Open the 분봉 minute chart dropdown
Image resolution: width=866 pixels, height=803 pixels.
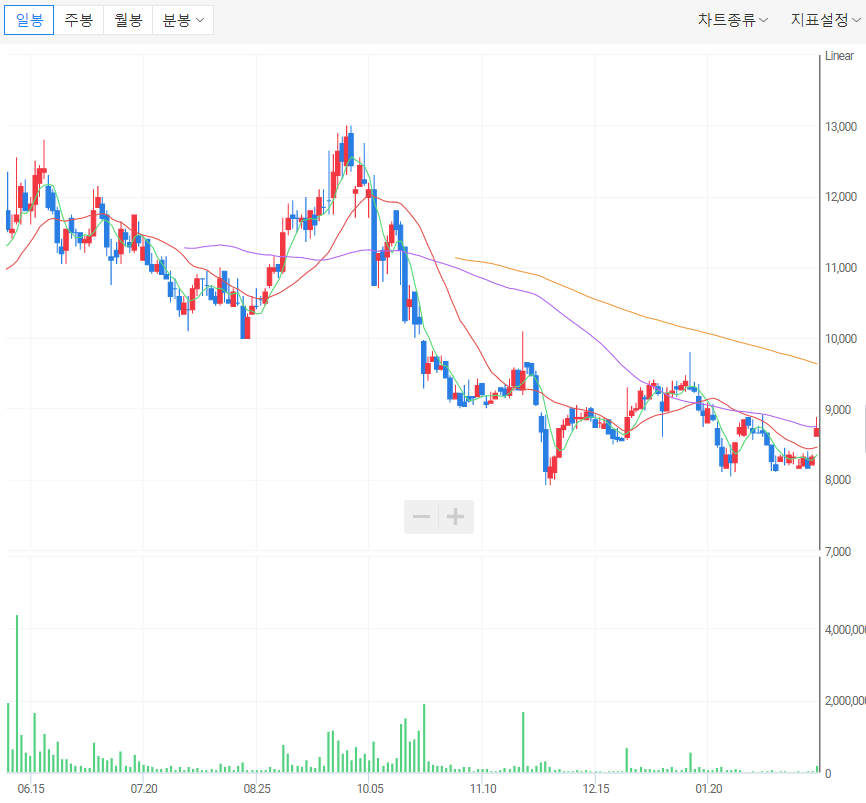coord(183,20)
